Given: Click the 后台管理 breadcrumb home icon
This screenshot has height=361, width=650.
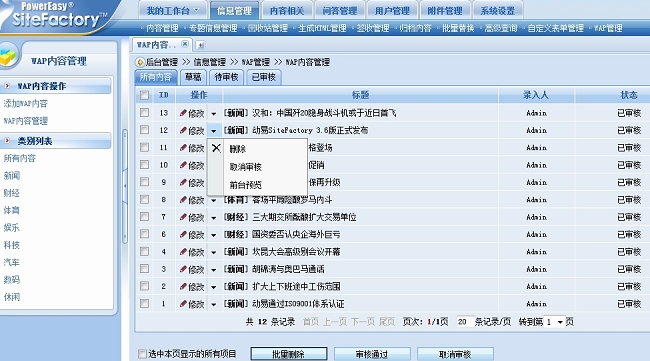Looking at the screenshot, I should (141, 62).
